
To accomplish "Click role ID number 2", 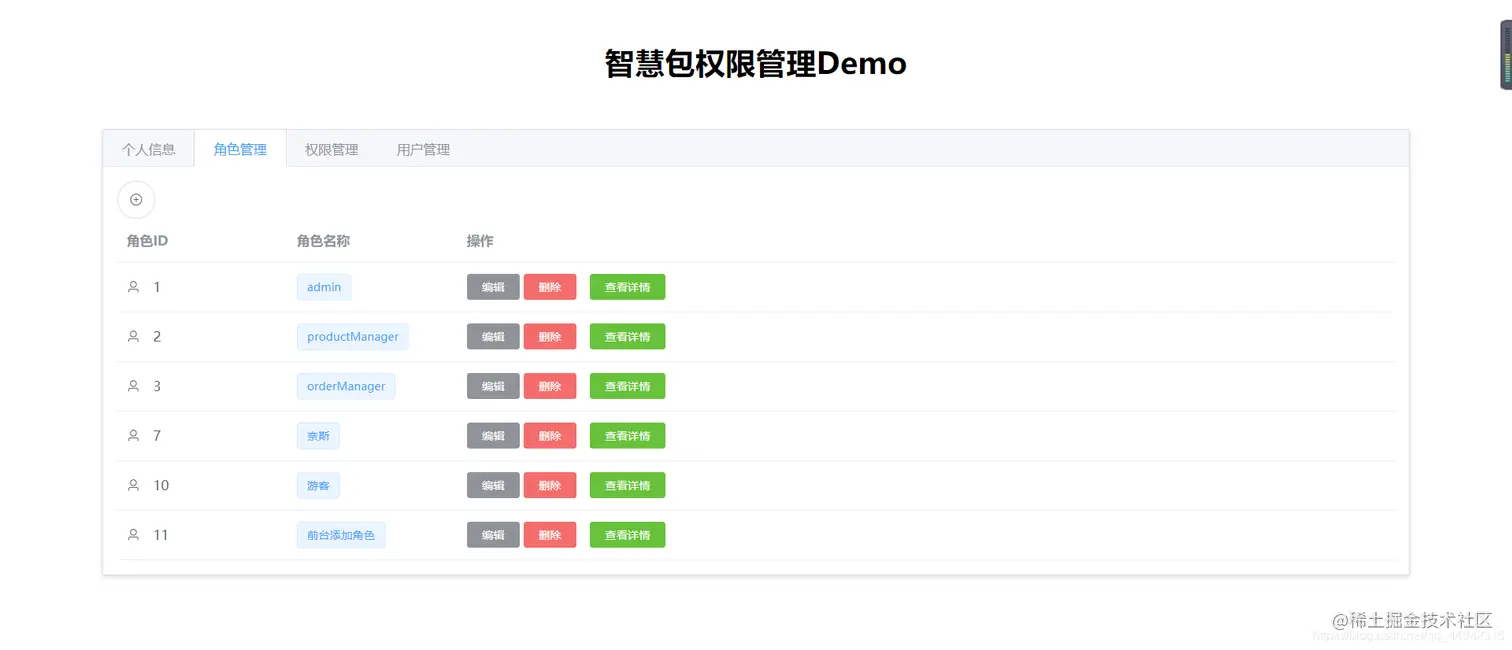I will (x=157, y=337).
